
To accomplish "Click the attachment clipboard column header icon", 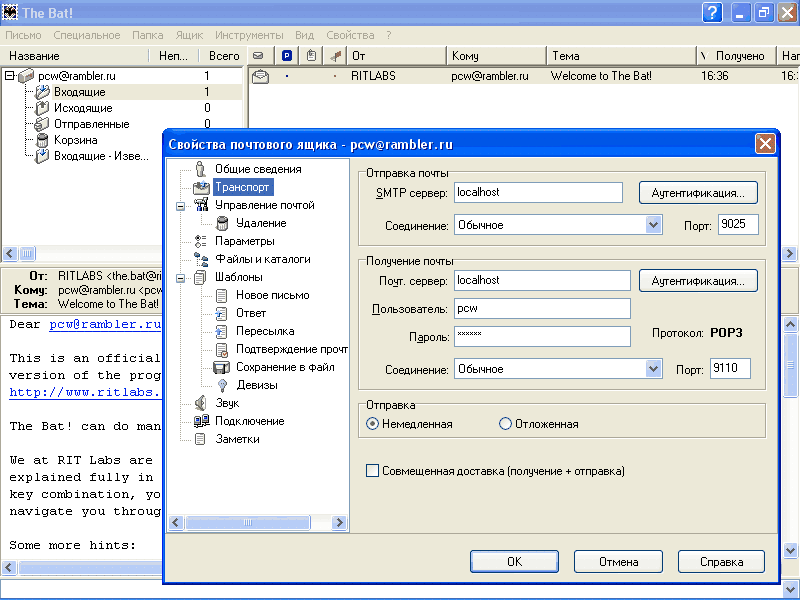I will point(311,55).
